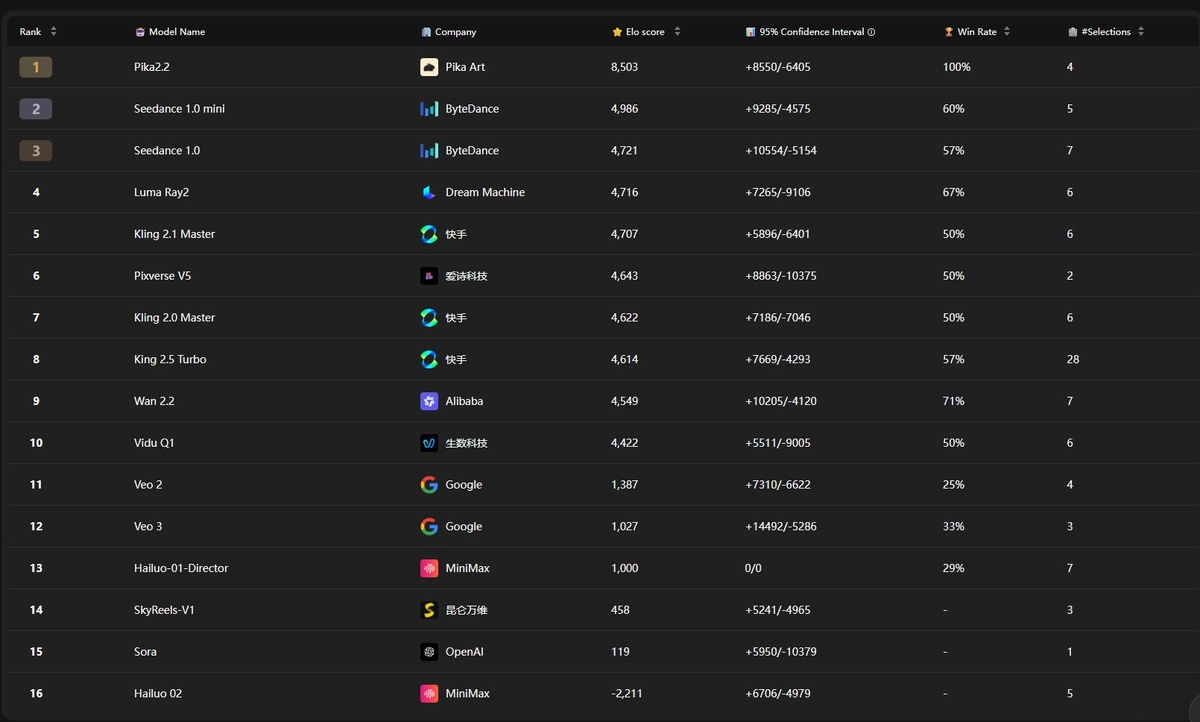The width and height of the screenshot is (1200, 722).
Task: Click the Pika Art company logo
Action: [x=429, y=67]
